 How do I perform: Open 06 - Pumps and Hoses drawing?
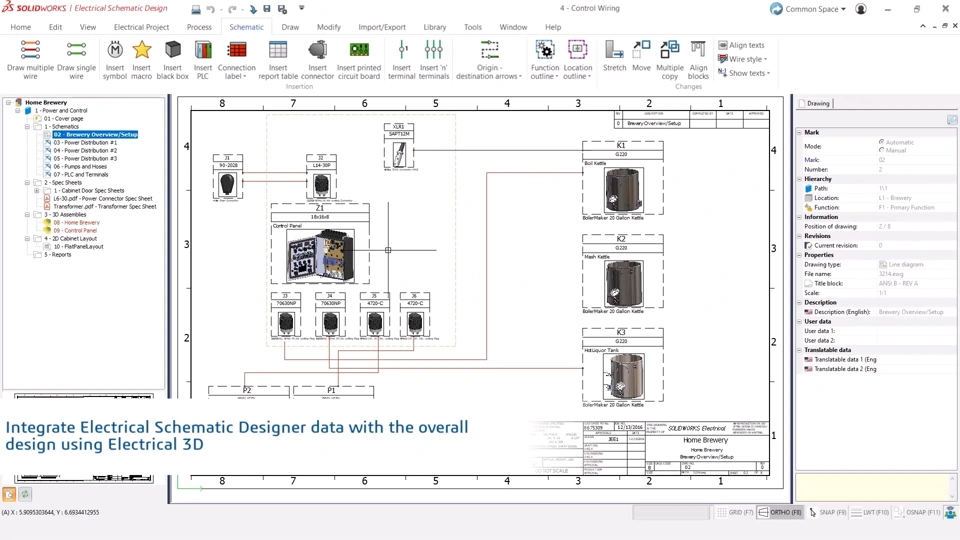click(80, 167)
